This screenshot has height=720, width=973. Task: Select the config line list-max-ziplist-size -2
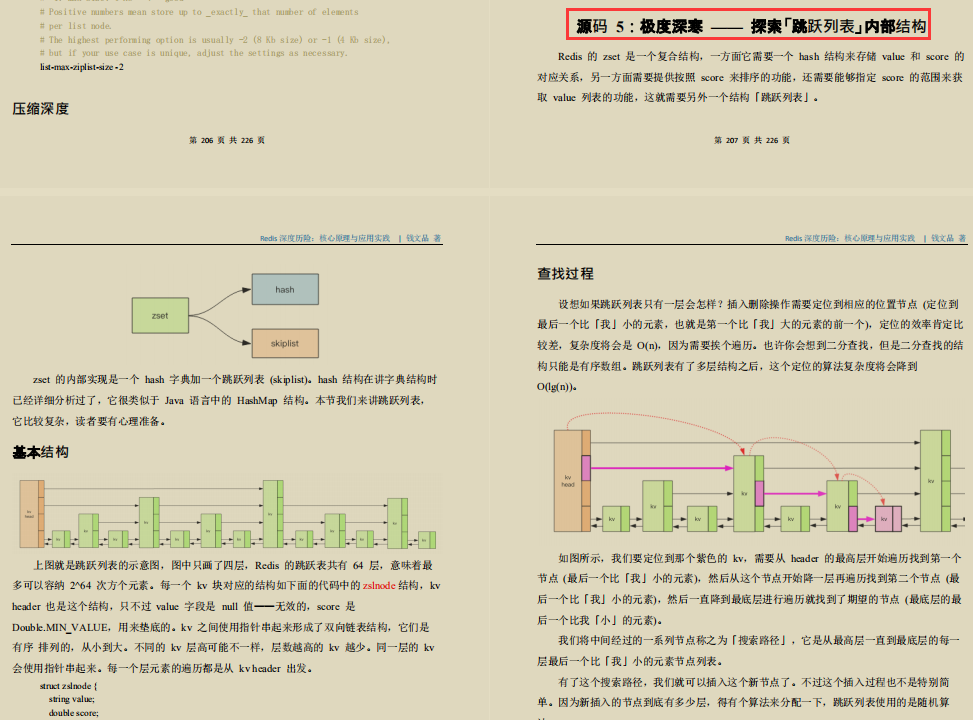[82, 67]
